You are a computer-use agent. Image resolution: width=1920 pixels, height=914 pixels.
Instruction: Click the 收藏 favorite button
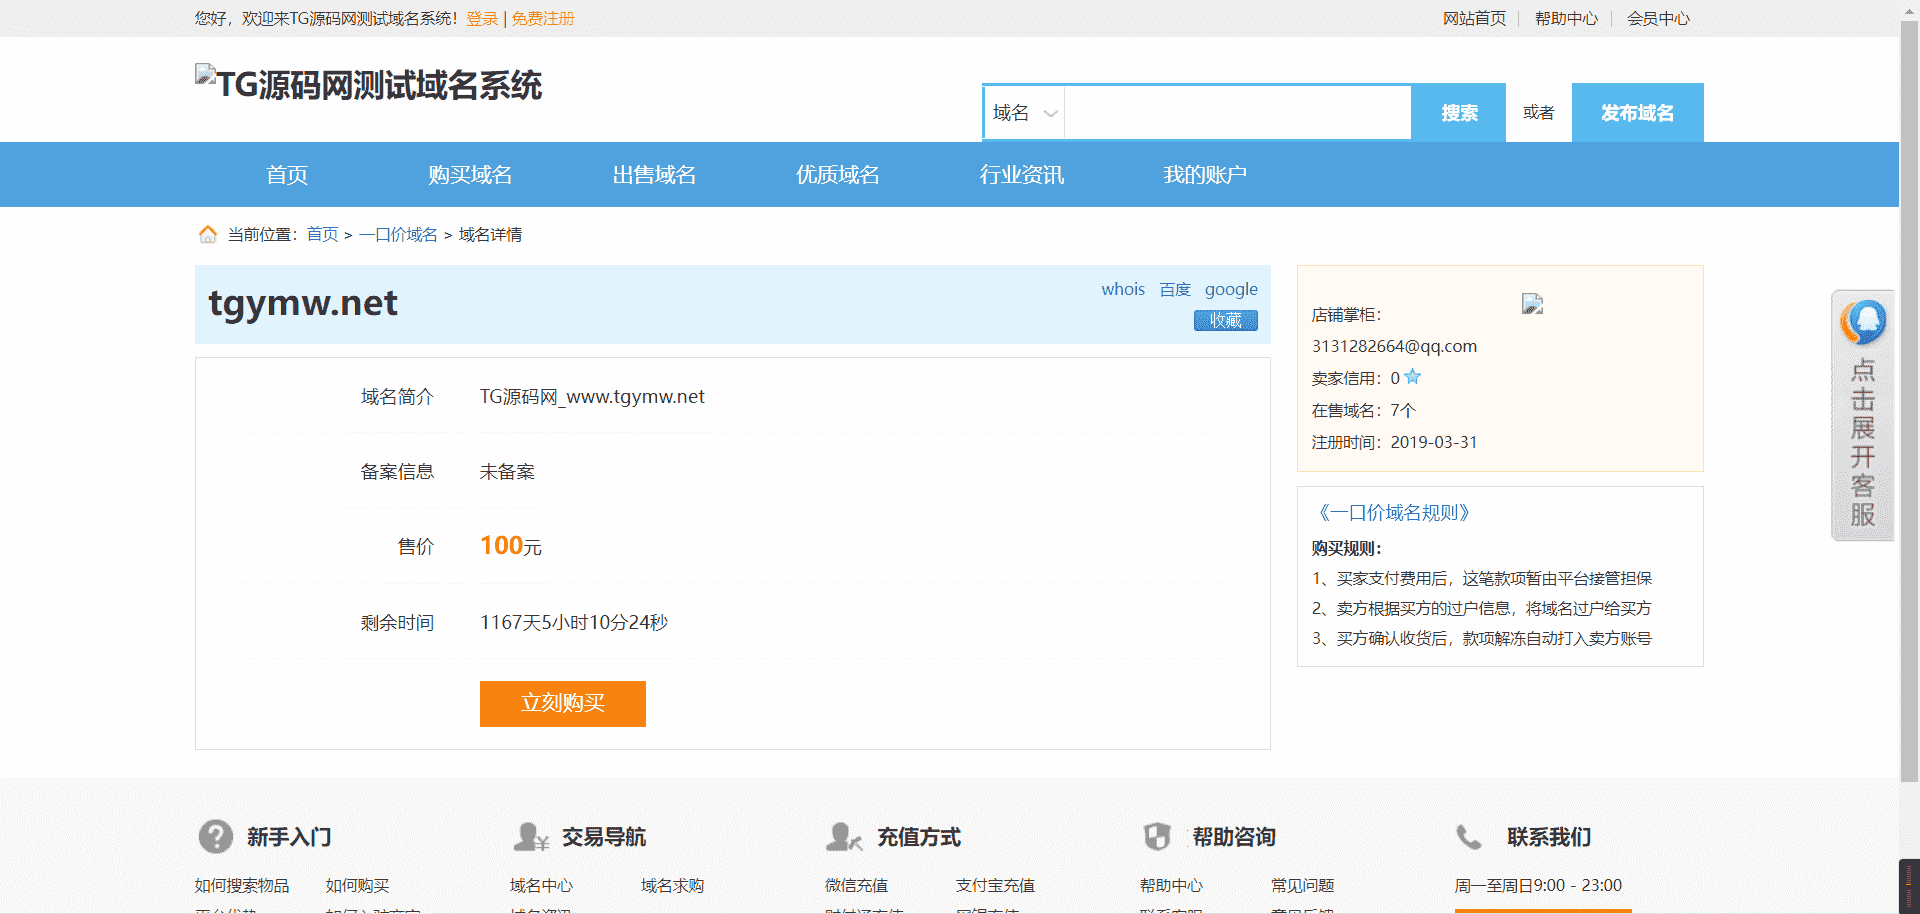[x=1225, y=320]
